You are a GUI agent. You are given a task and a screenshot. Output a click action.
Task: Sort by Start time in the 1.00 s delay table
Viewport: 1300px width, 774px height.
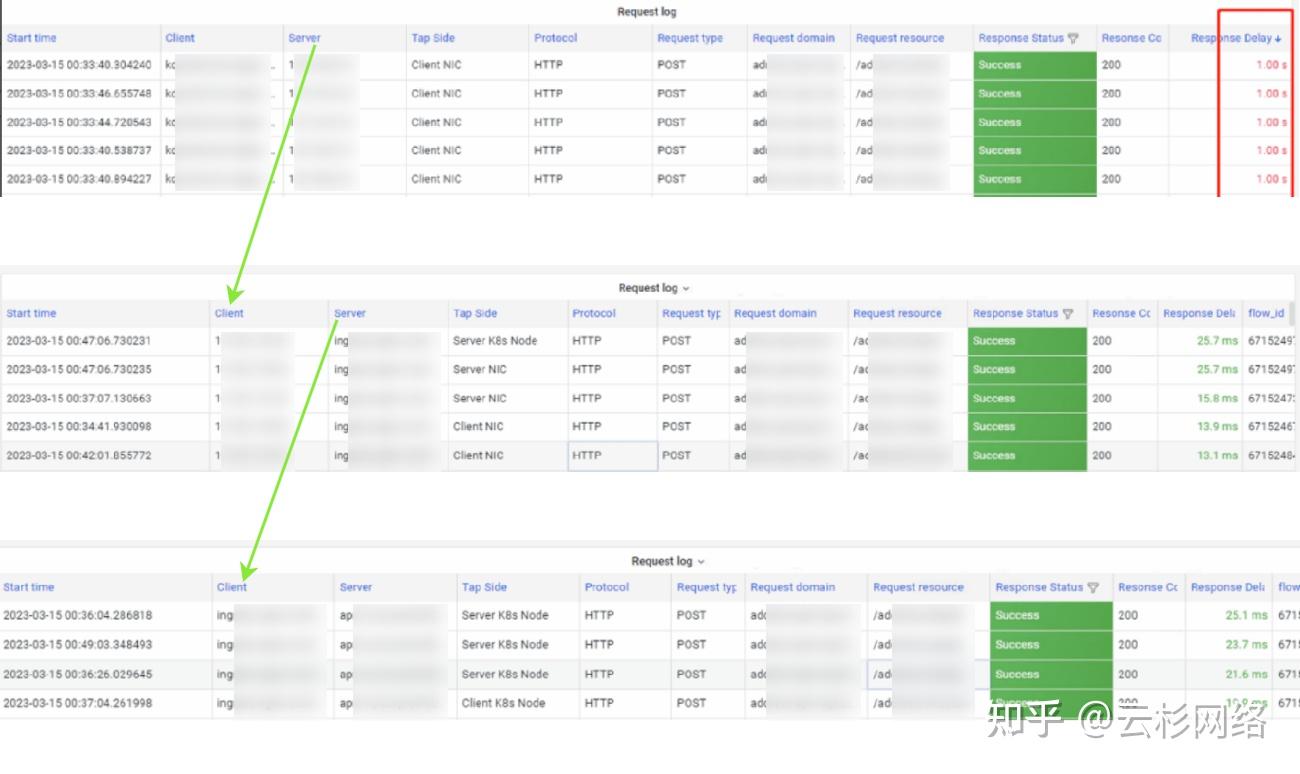coord(32,38)
